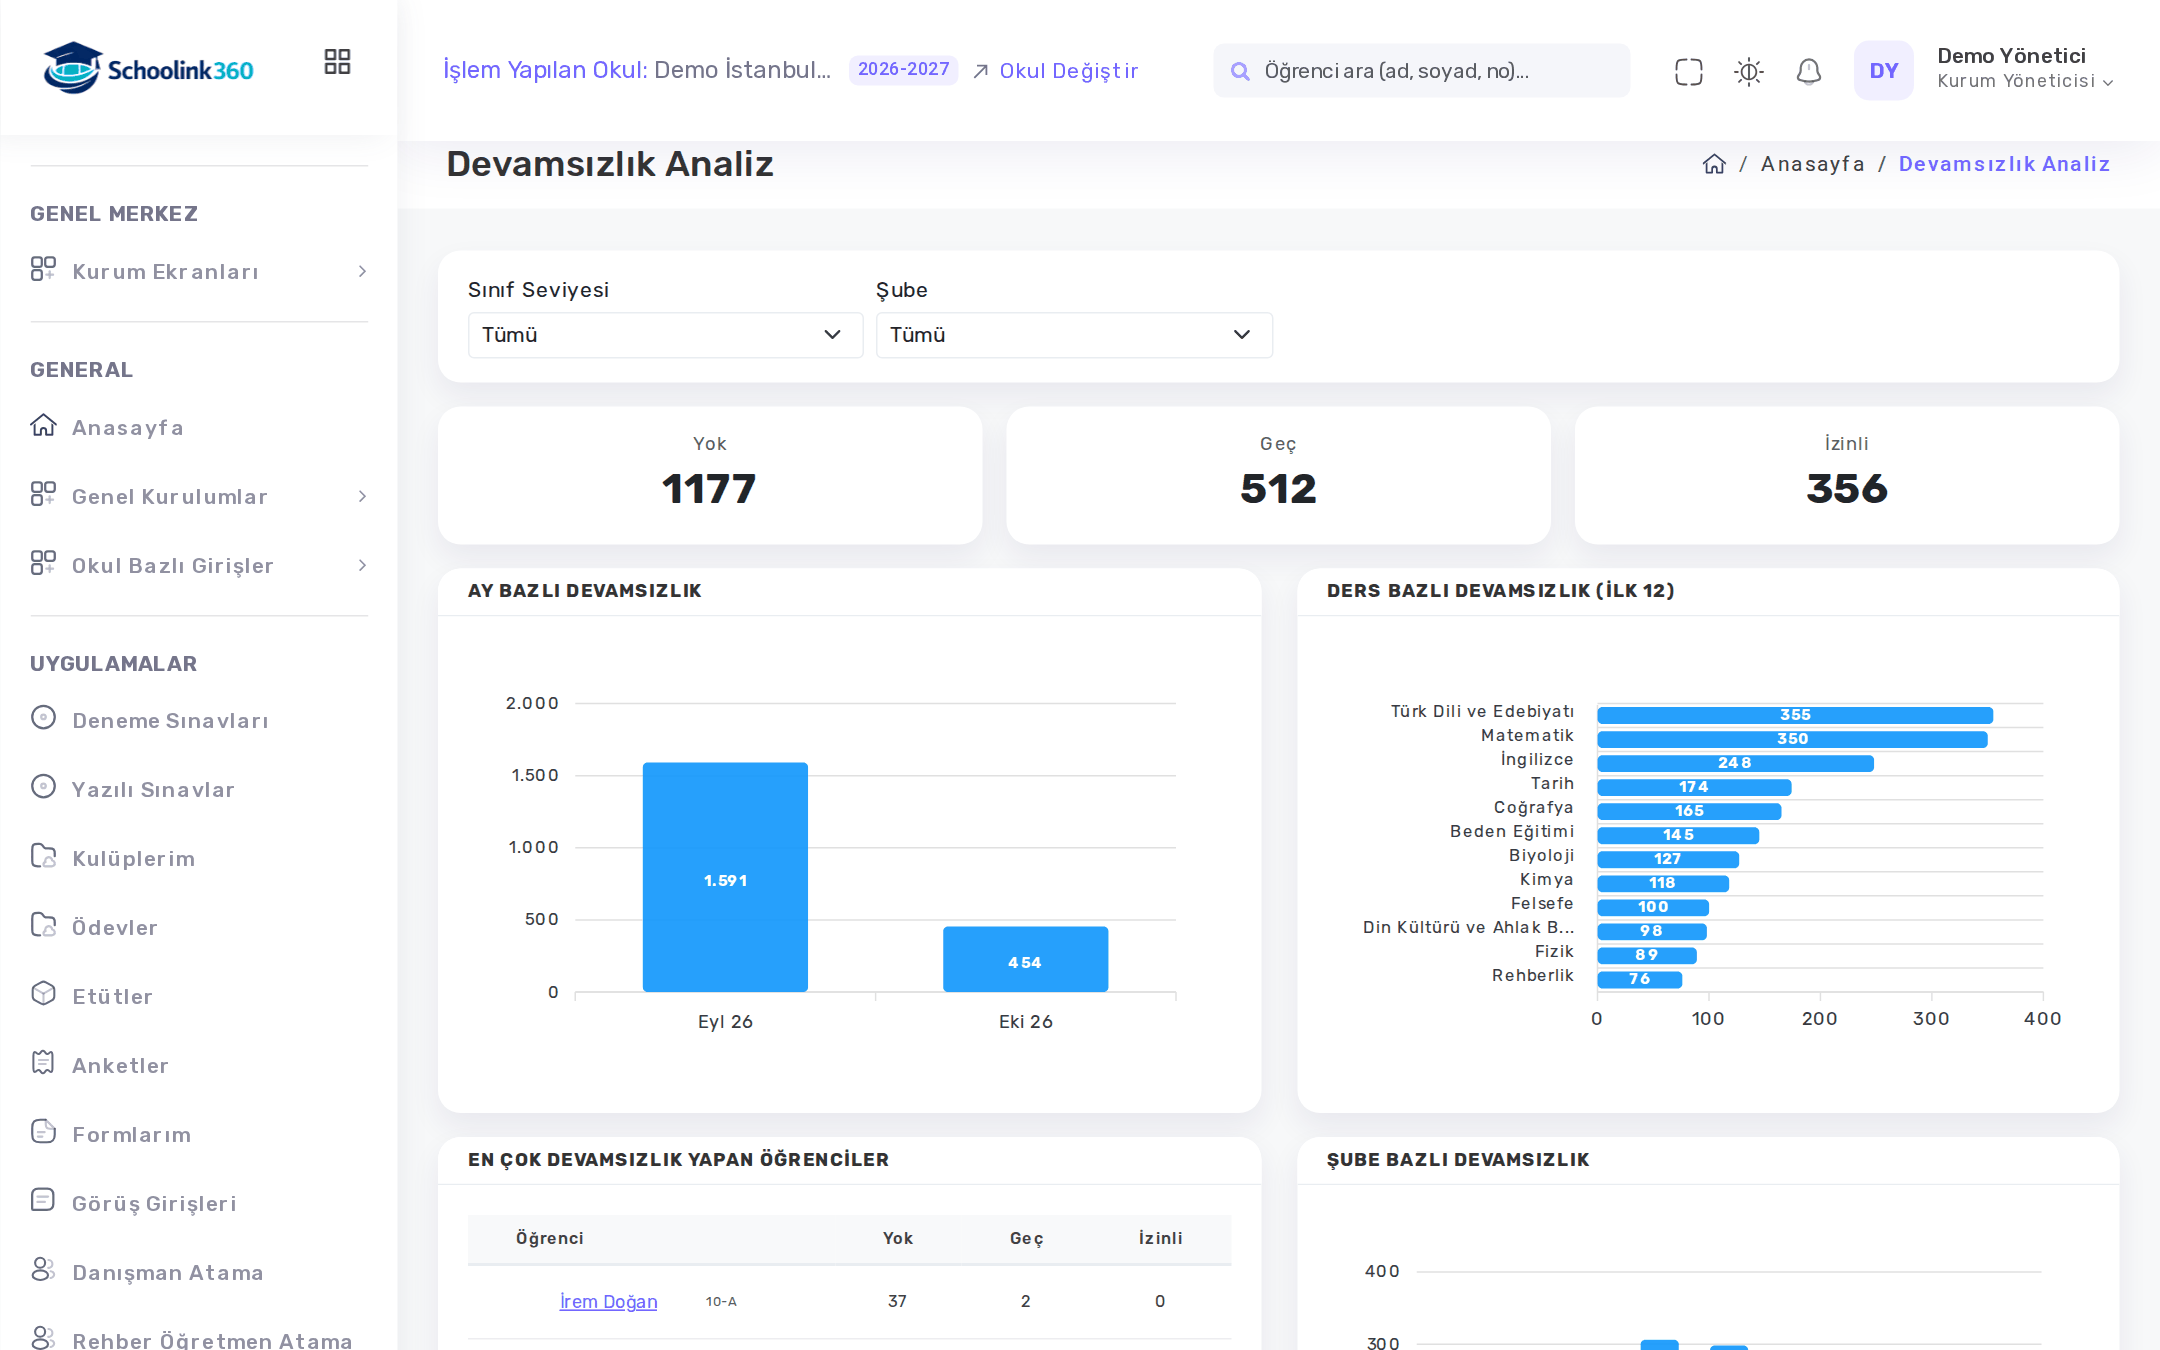
Task: Click the Yazılı Sınavlar icon
Action: point(43,787)
